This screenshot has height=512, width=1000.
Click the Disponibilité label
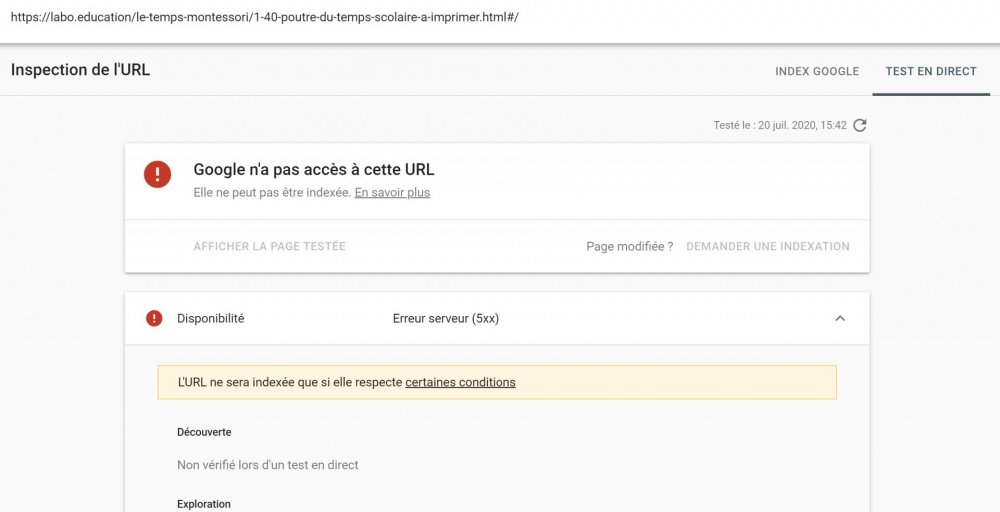tap(210, 318)
